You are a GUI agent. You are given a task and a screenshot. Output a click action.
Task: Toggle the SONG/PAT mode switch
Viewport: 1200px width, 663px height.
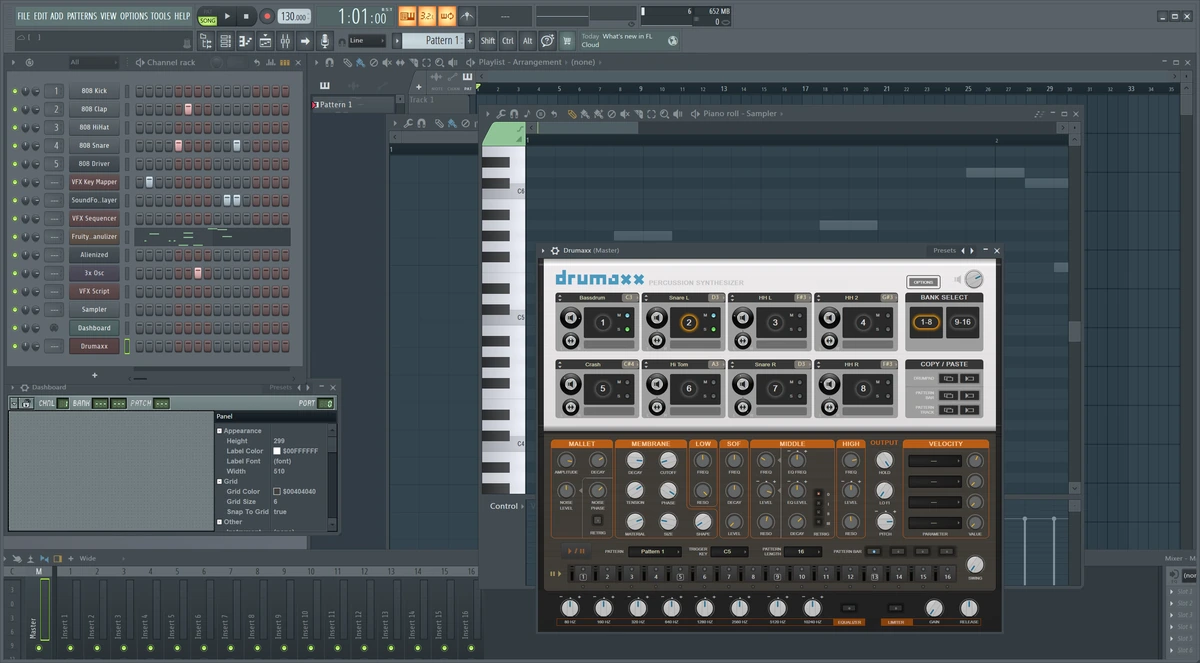coord(207,17)
